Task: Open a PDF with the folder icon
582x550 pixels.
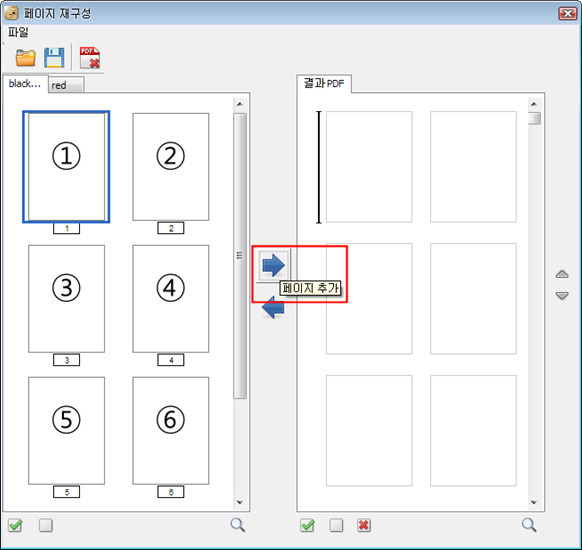Action: click(26, 58)
